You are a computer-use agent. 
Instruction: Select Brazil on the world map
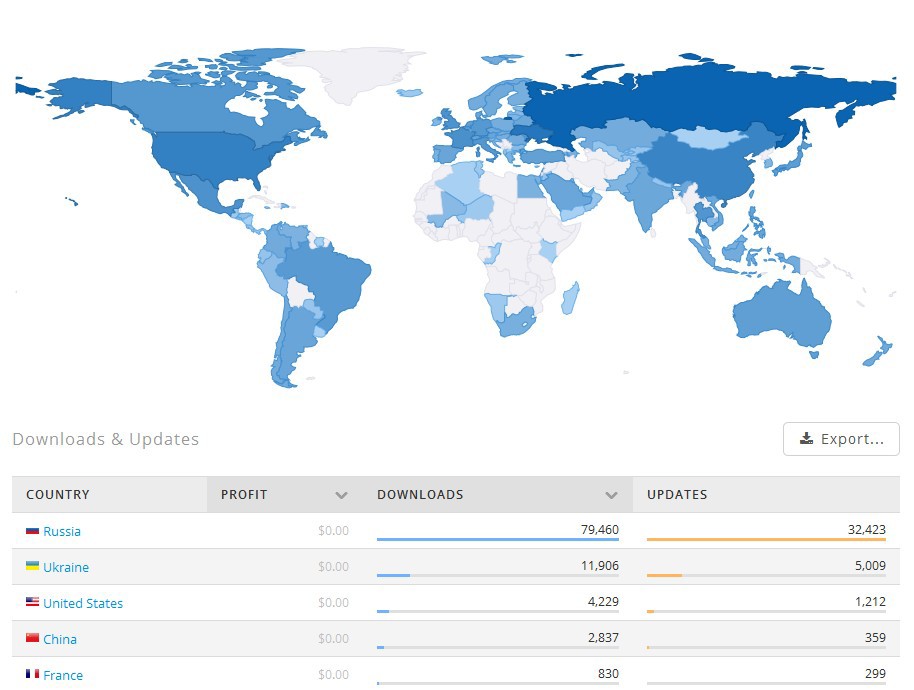[x=329, y=280]
